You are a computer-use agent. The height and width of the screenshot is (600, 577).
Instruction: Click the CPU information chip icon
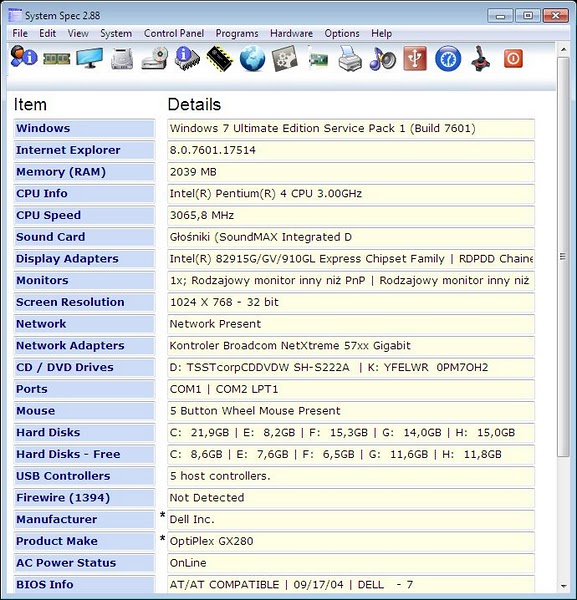click(187, 58)
